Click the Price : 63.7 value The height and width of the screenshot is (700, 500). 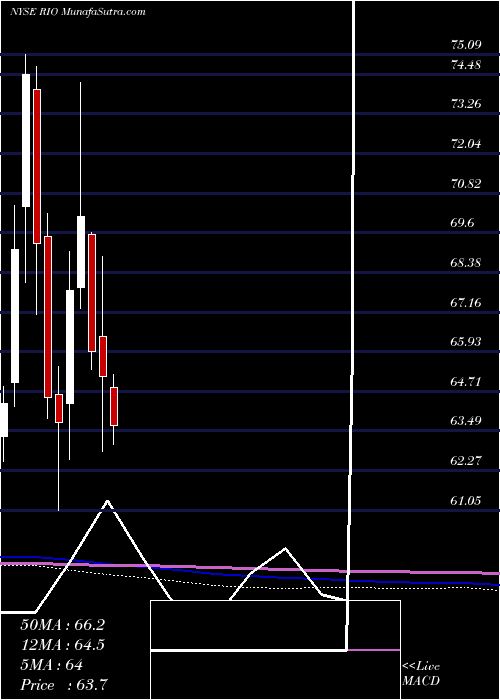(64, 685)
